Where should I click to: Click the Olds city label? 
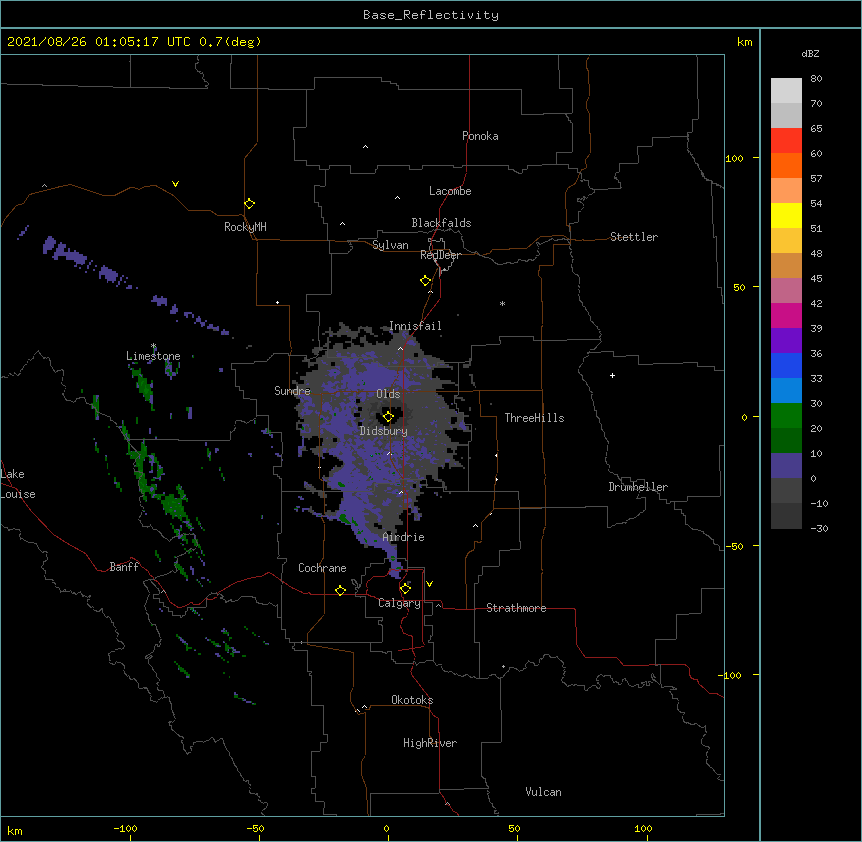click(x=388, y=394)
